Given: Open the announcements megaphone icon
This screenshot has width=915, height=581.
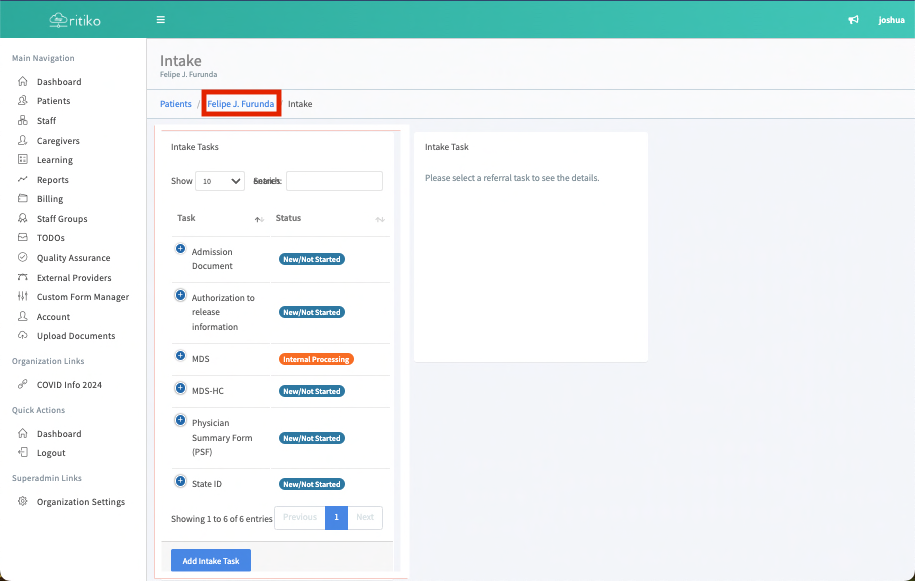Looking at the screenshot, I should tap(853, 20).
